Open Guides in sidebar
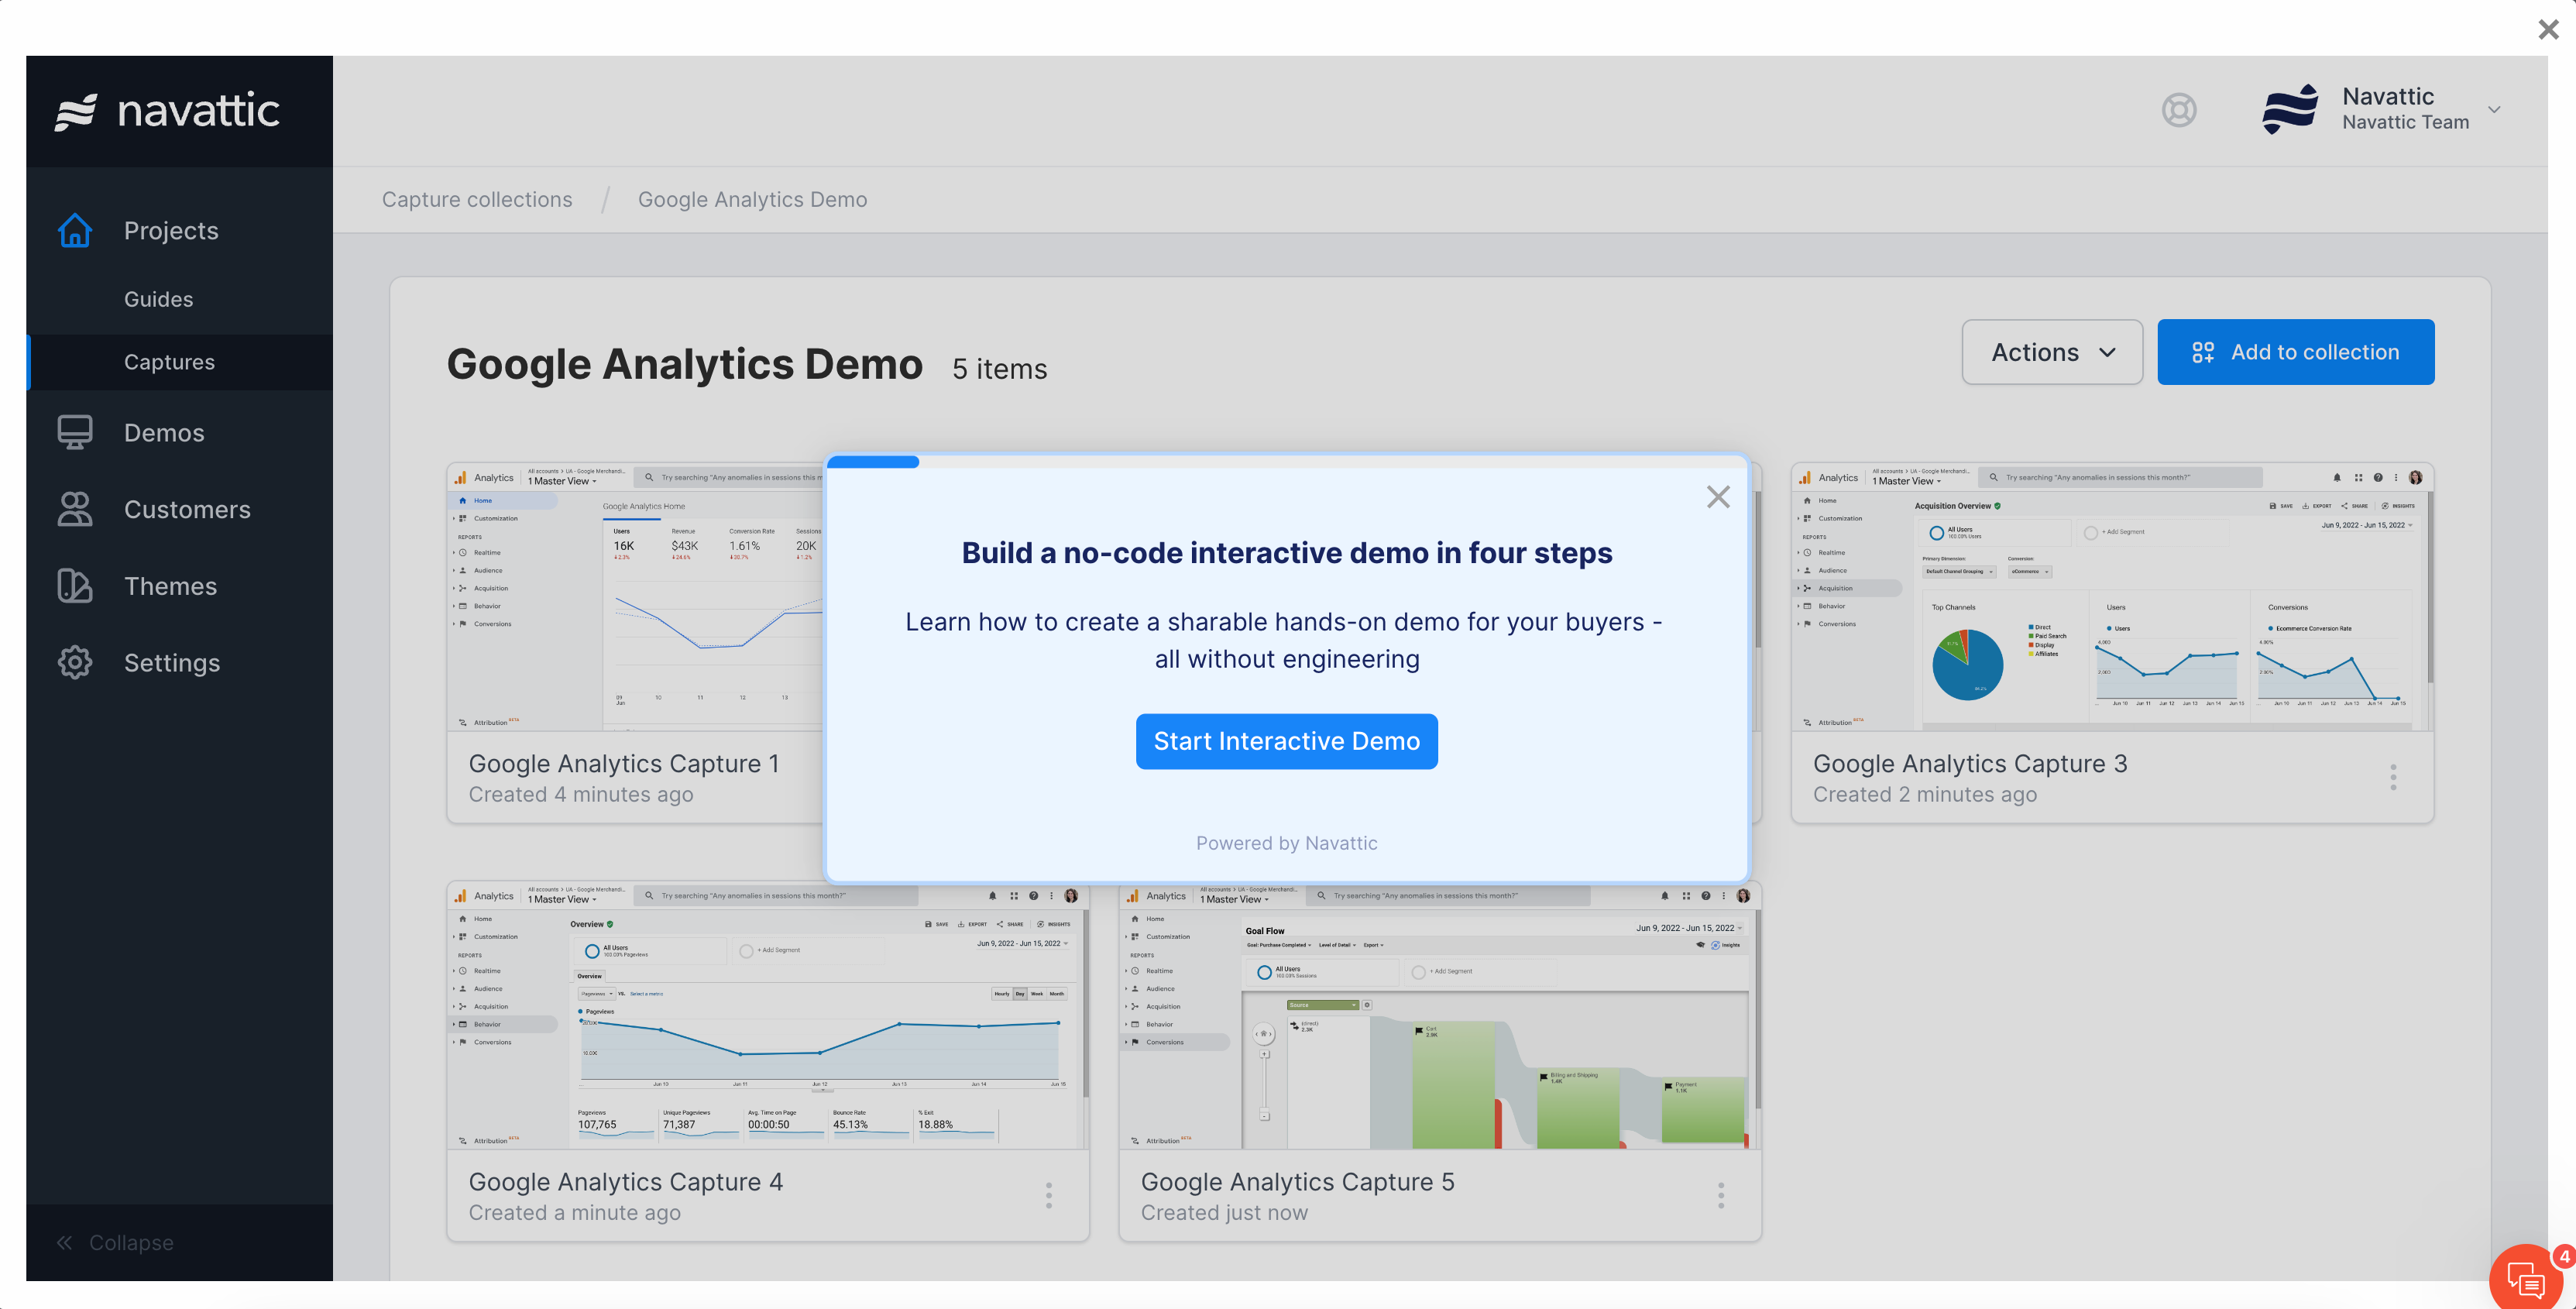2576x1309 pixels. (x=158, y=299)
